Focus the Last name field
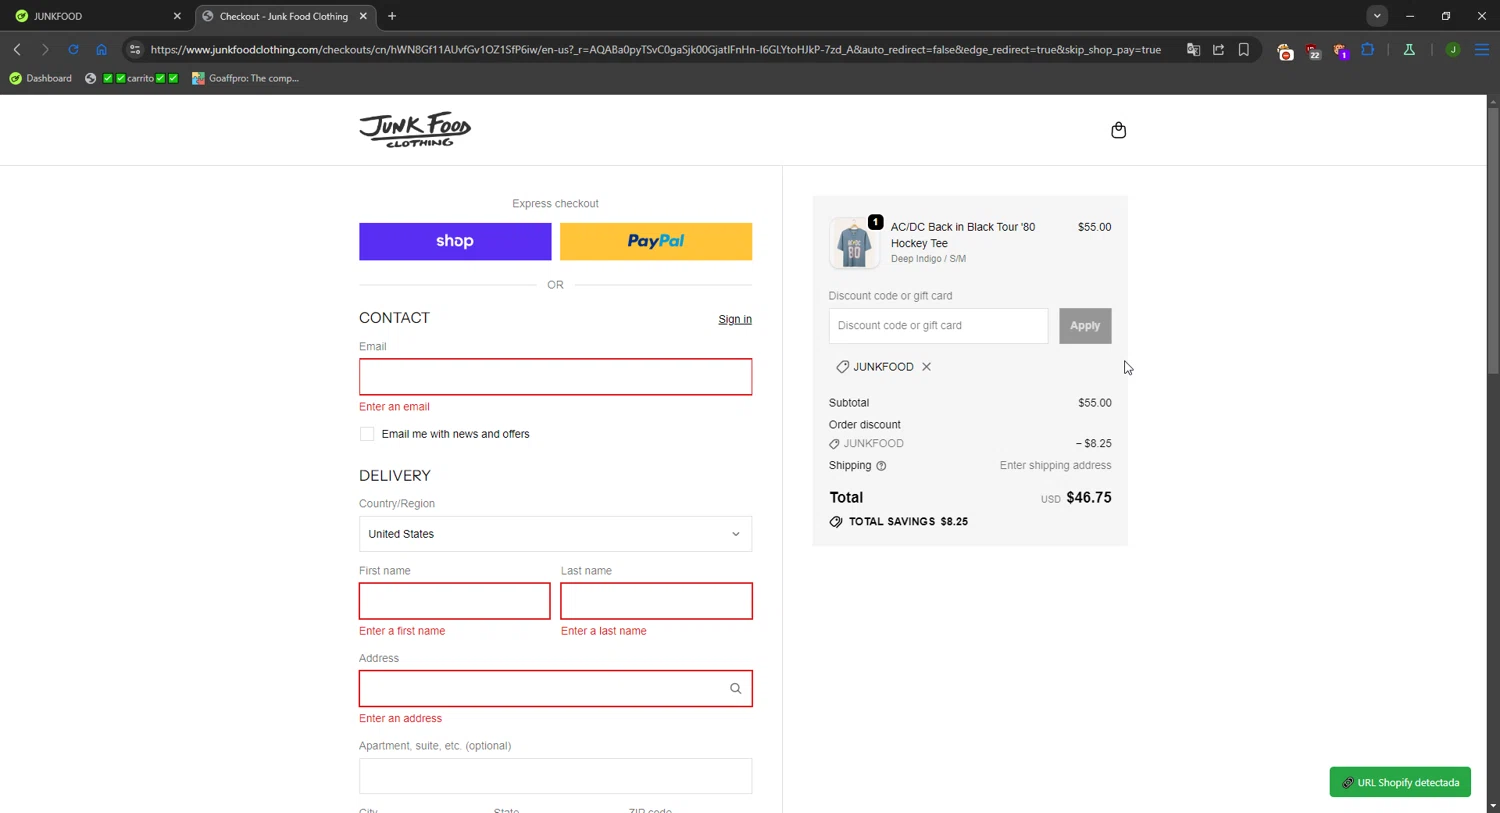Viewport: 1500px width, 813px height. point(656,601)
